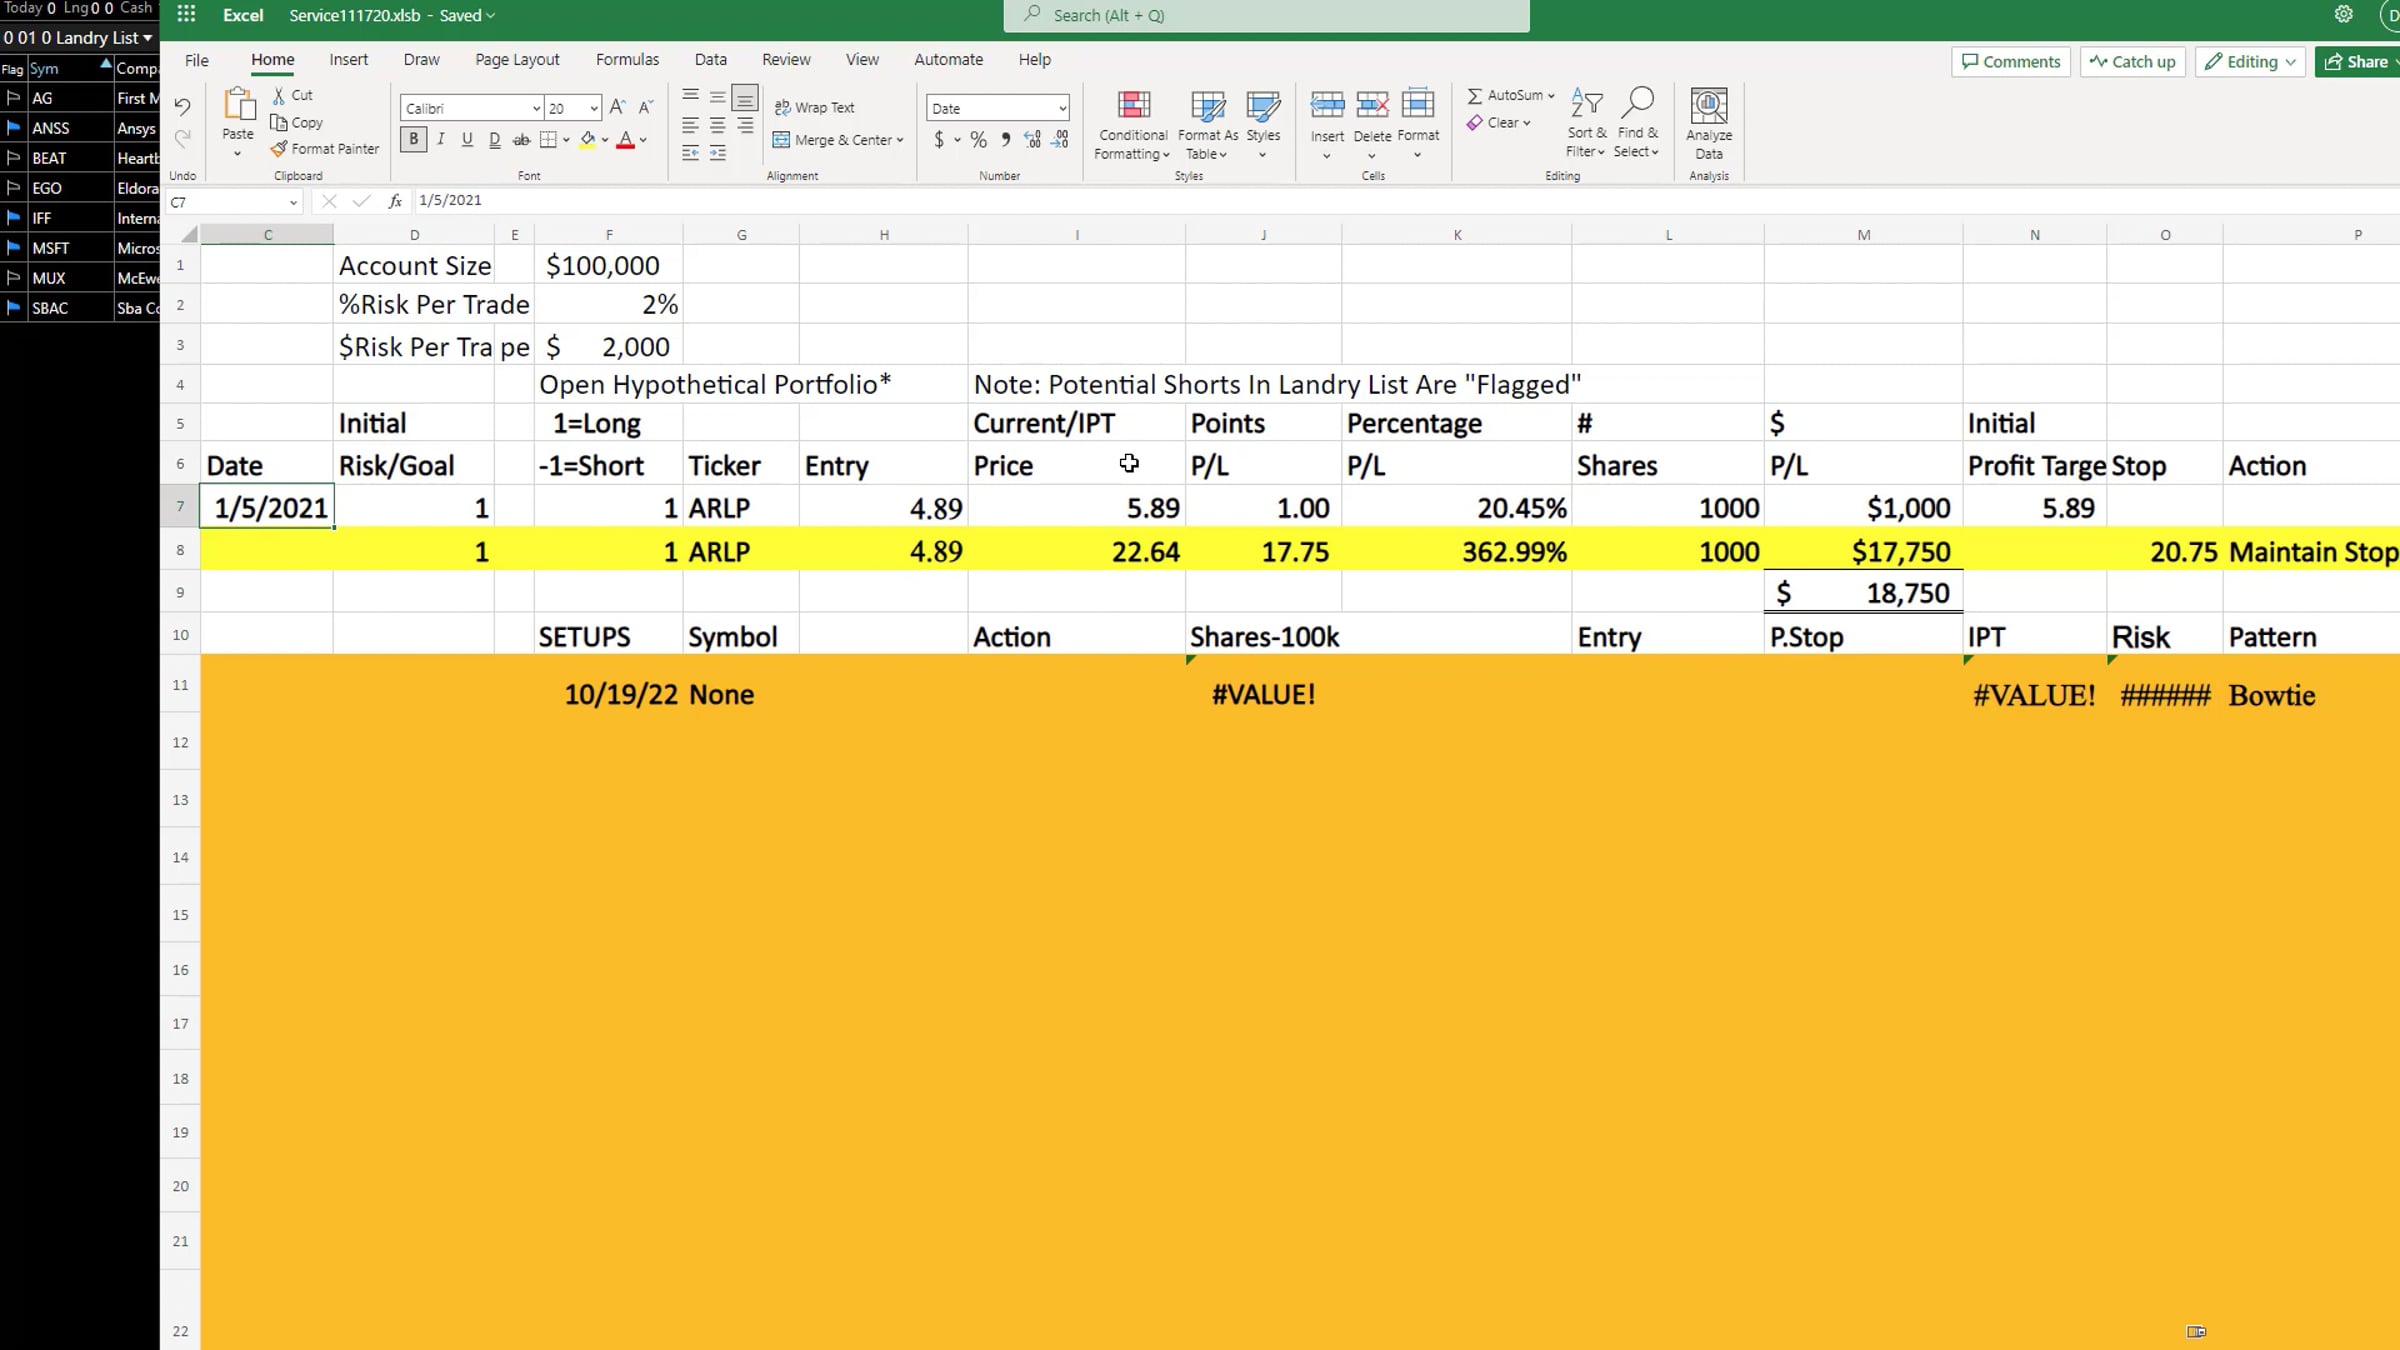The width and height of the screenshot is (2400, 1350).
Task: Open the Comments pane button
Action: (x=2011, y=62)
